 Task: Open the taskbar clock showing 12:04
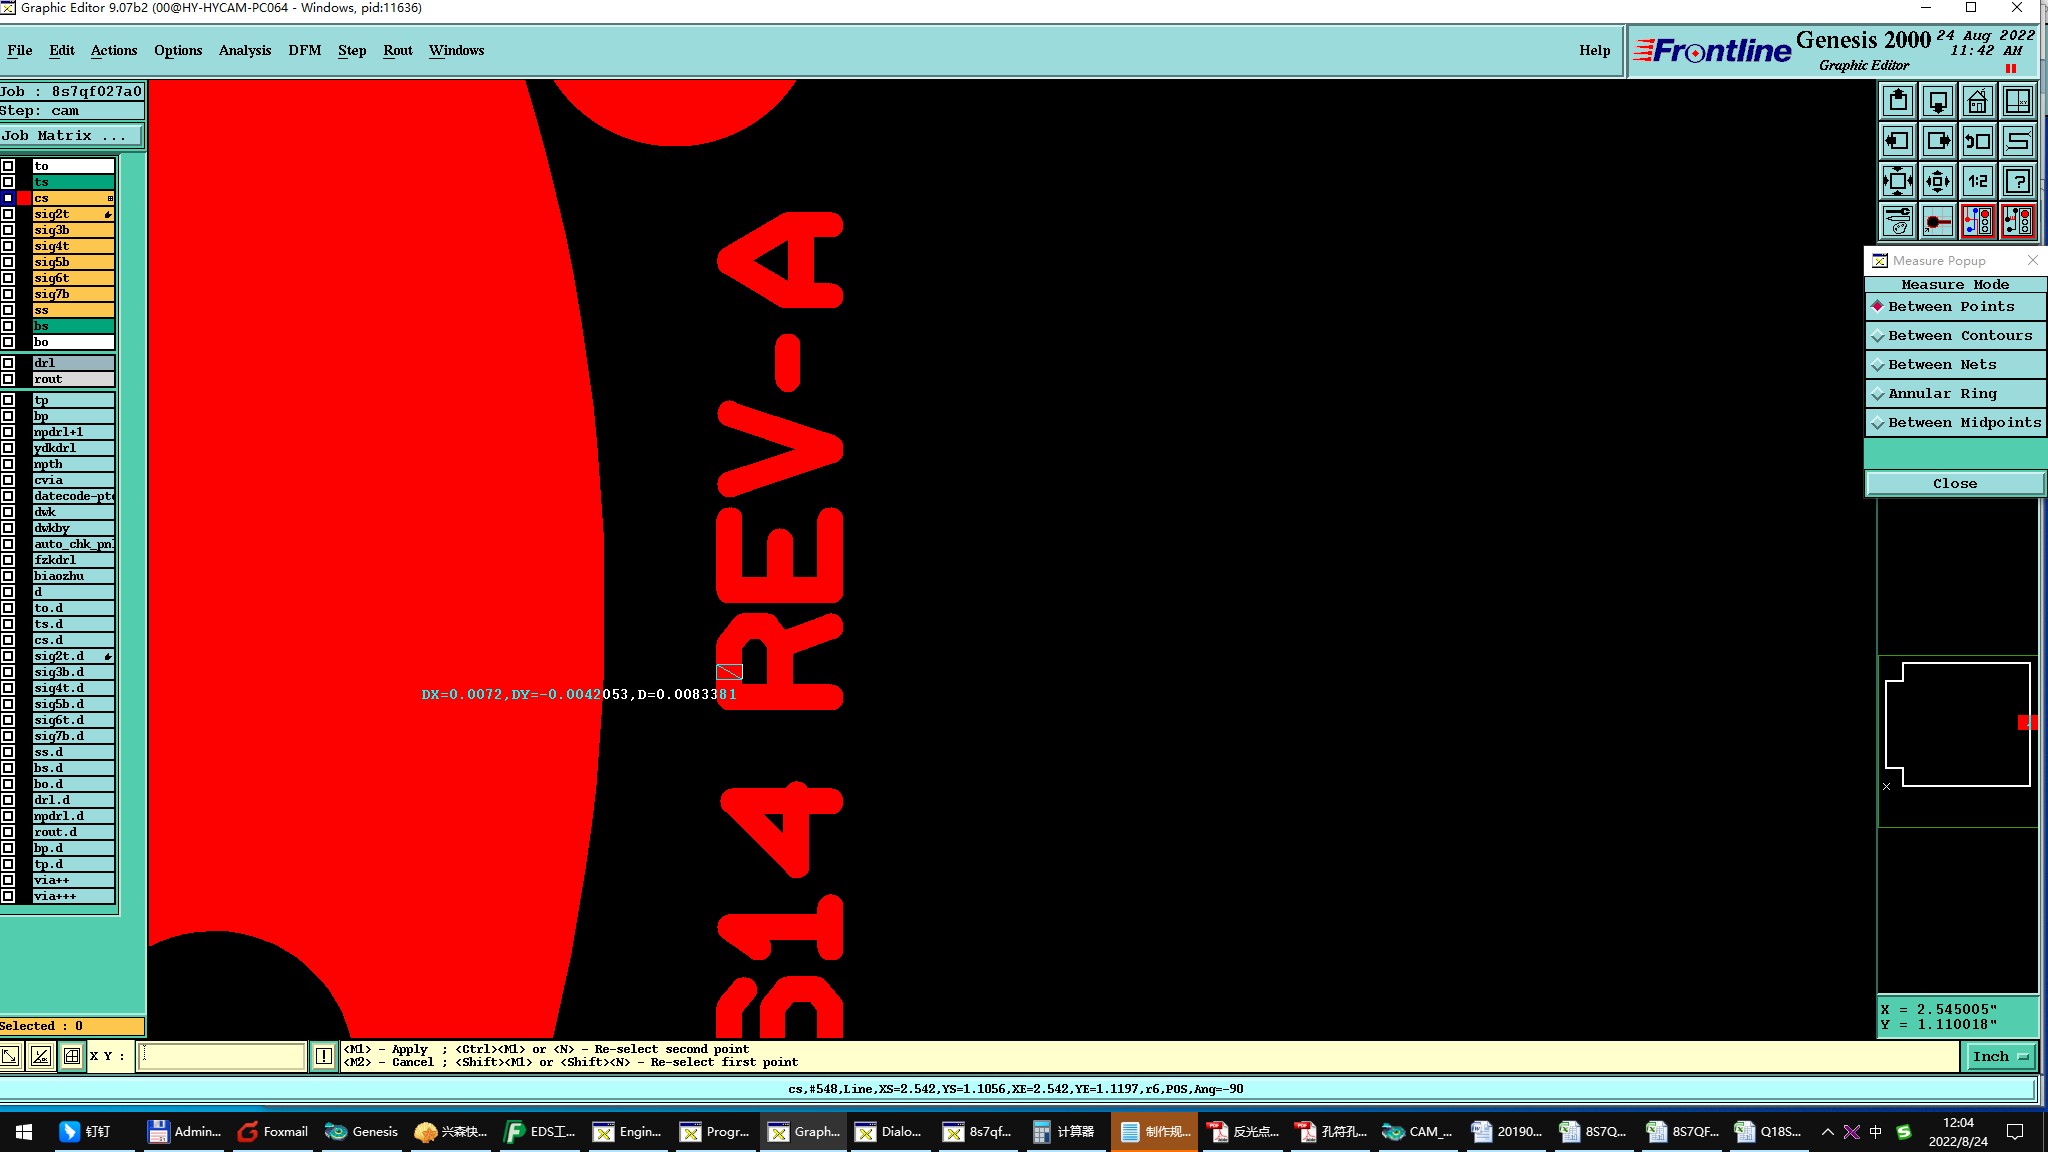1958,1132
